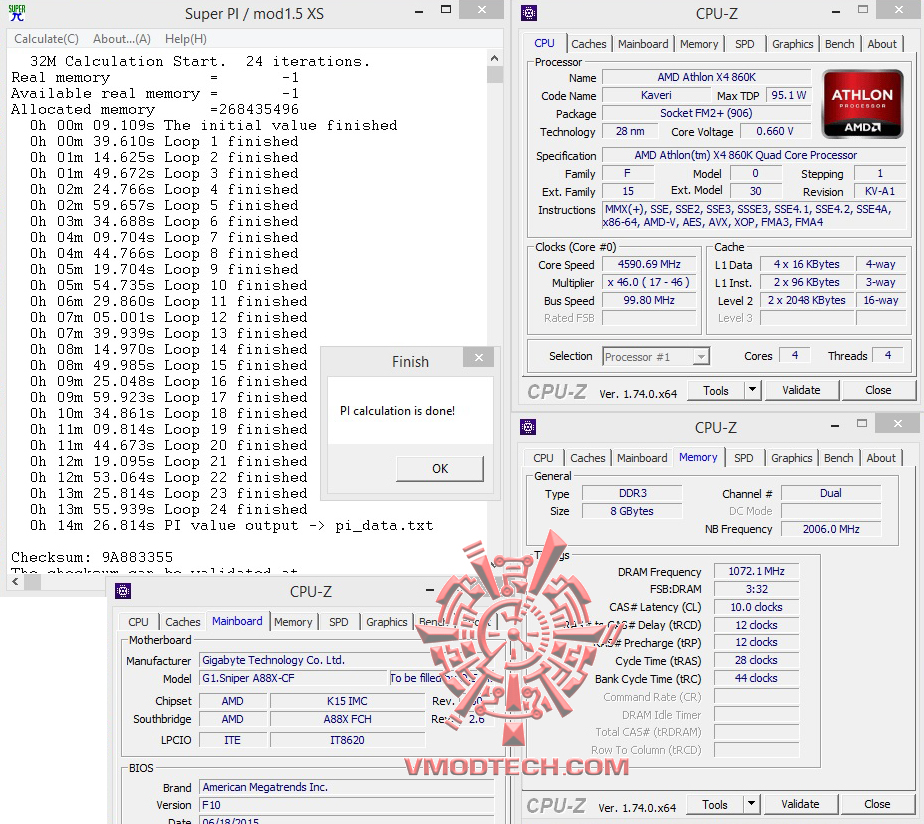The height and width of the screenshot is (824, 924).
Task: Click Super PI horizontal scroll left arrow
Action: (x=15, y=582)
